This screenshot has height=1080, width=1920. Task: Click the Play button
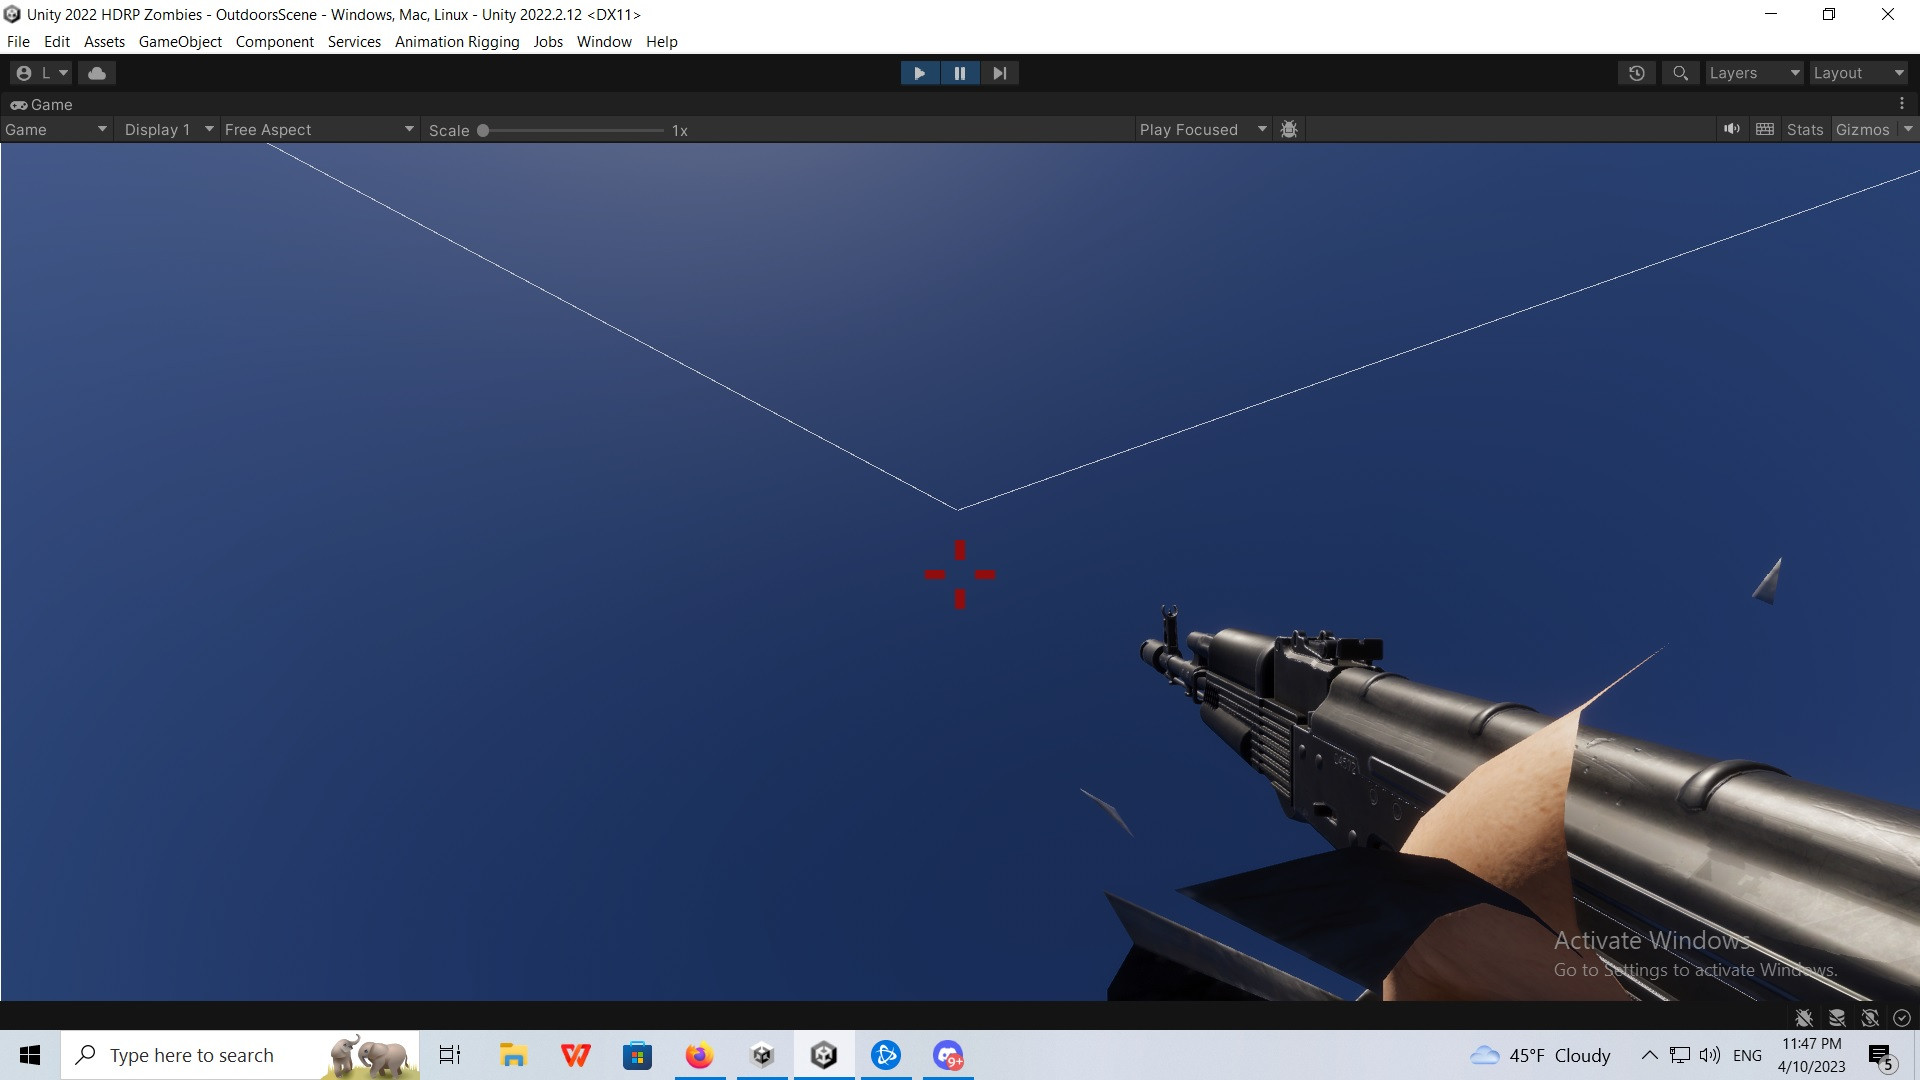pos(919,73)
